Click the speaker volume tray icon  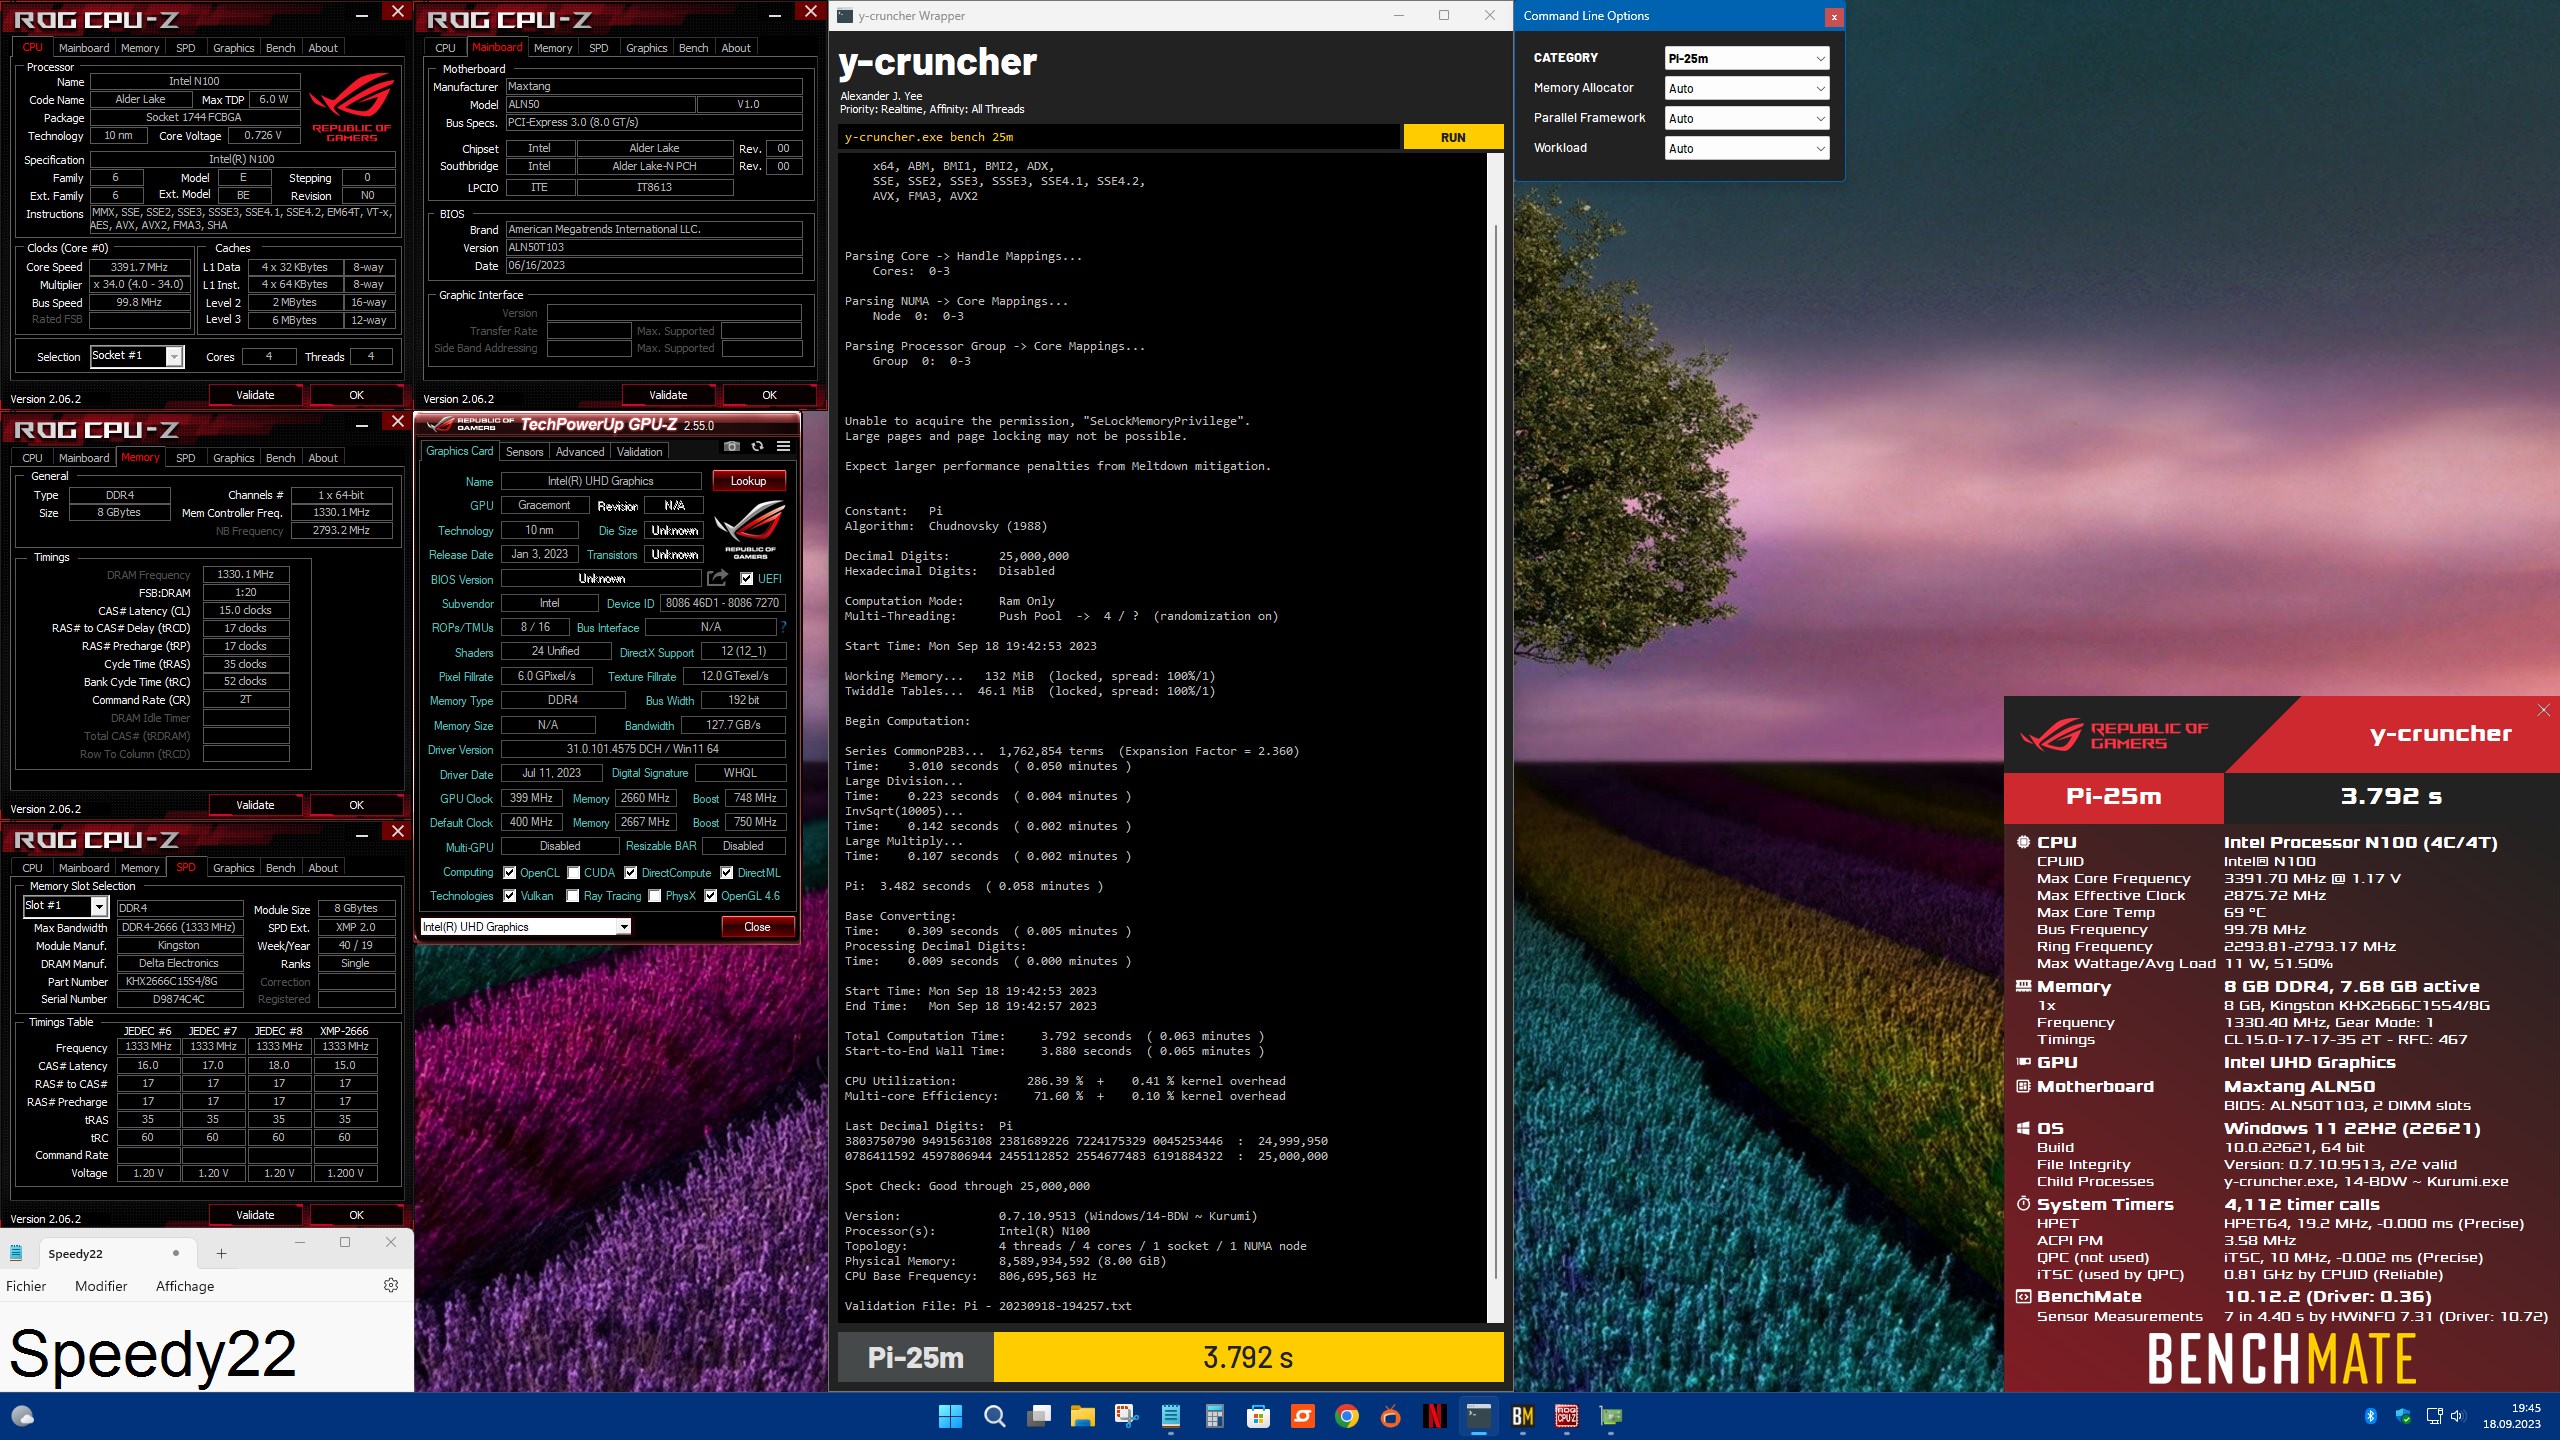[2459, 1416]
